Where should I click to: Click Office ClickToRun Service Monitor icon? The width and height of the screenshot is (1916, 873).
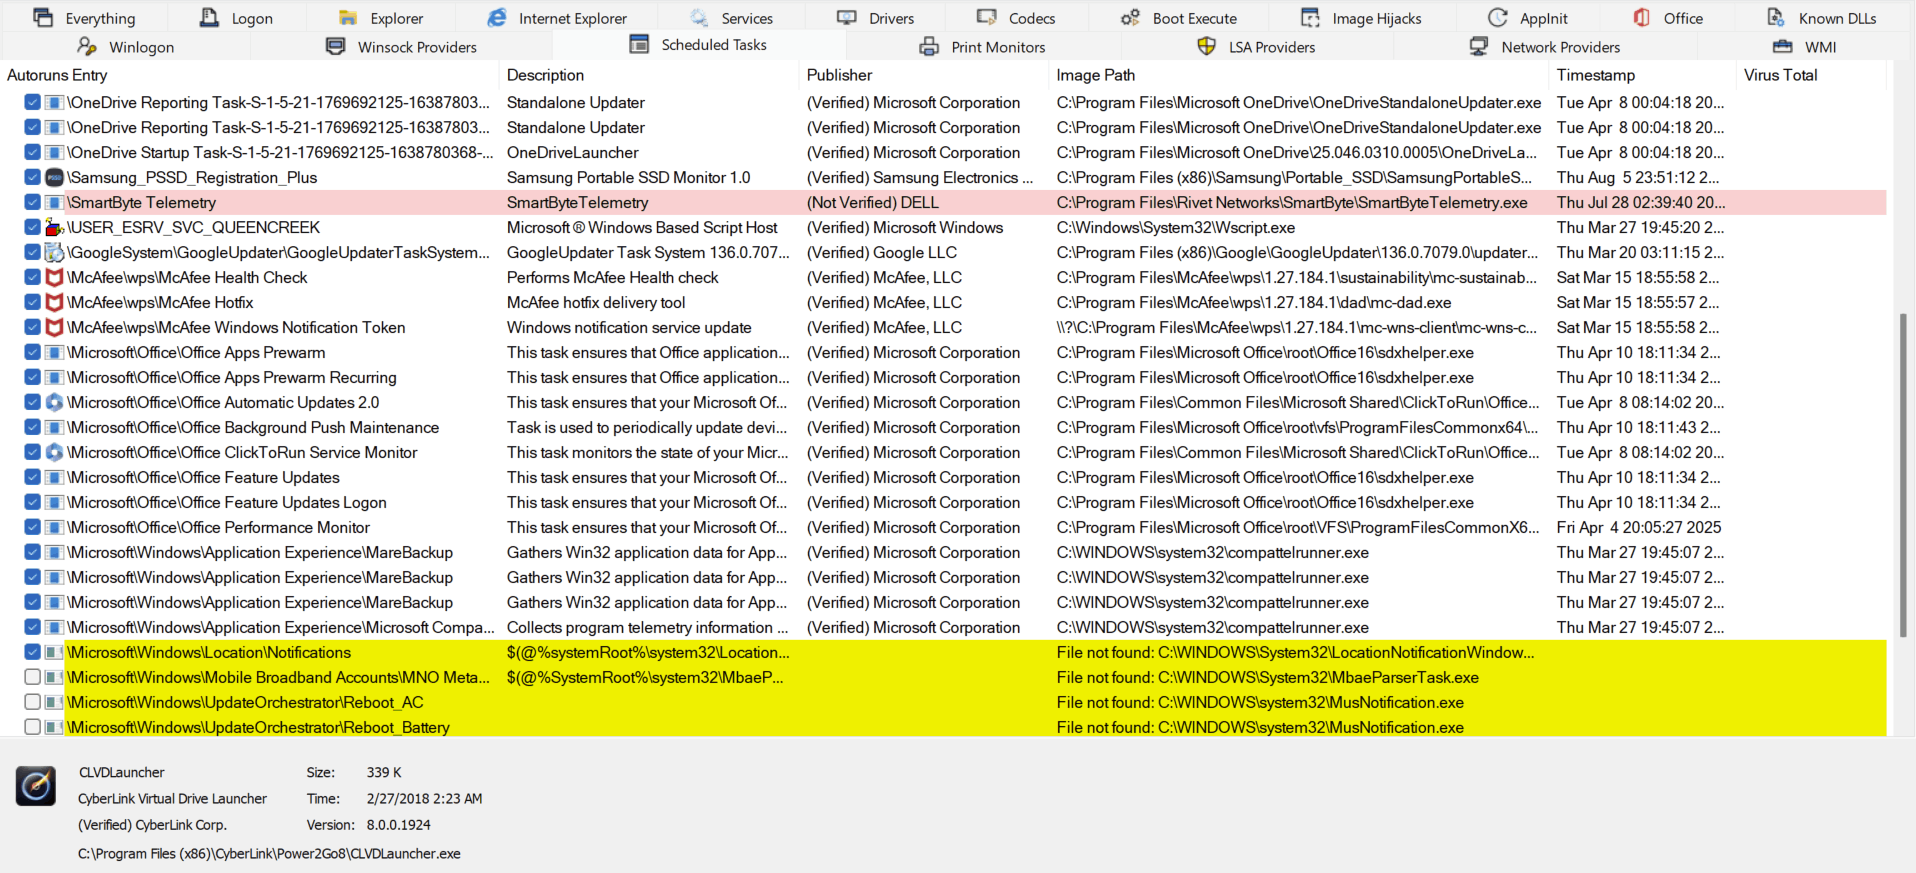pos(54,452)
